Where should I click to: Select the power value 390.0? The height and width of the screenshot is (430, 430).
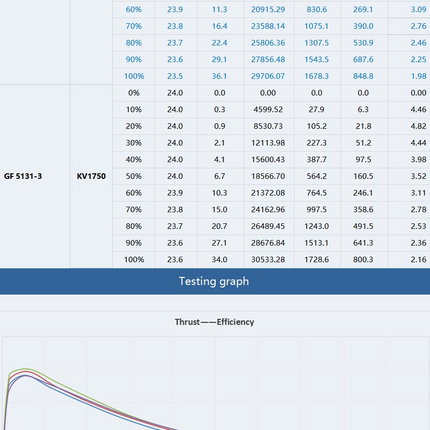[363, 26]
